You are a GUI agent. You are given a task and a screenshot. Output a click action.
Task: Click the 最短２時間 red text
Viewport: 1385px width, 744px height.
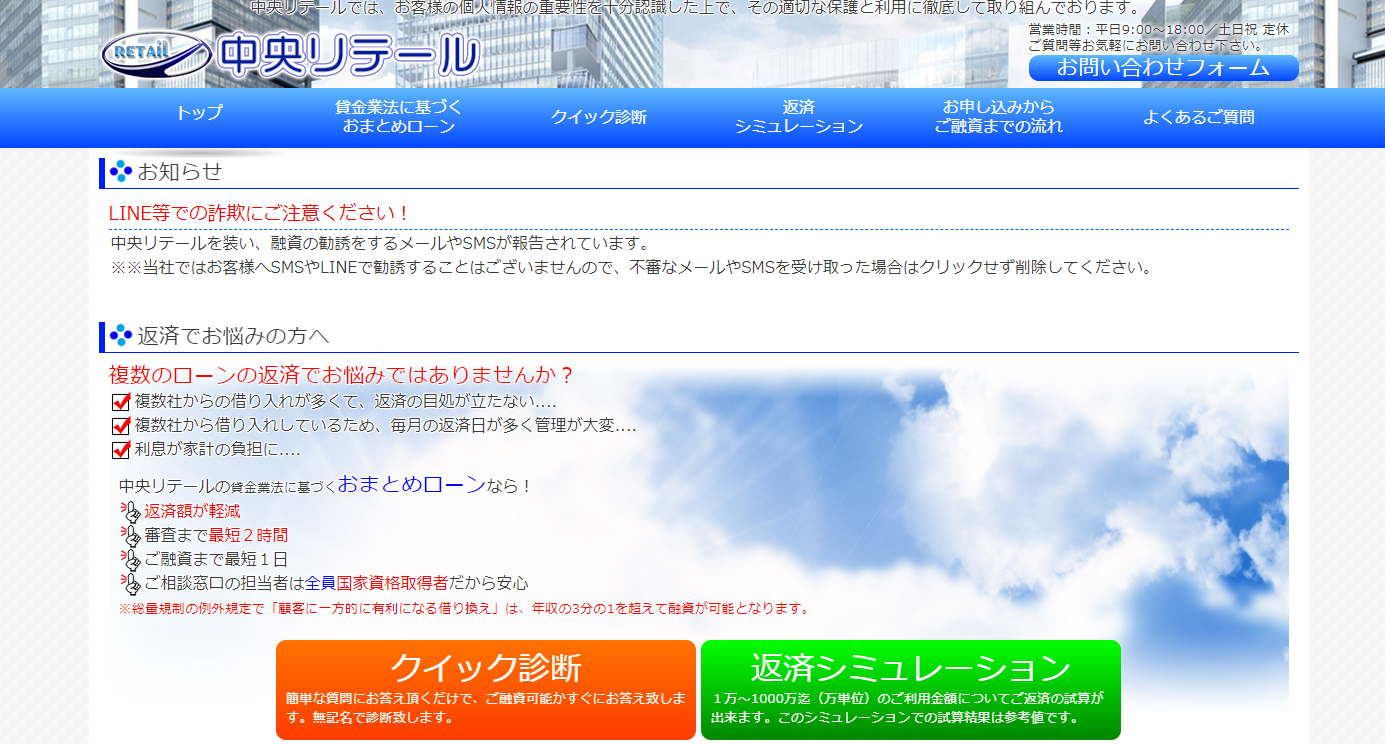point(248,535)
